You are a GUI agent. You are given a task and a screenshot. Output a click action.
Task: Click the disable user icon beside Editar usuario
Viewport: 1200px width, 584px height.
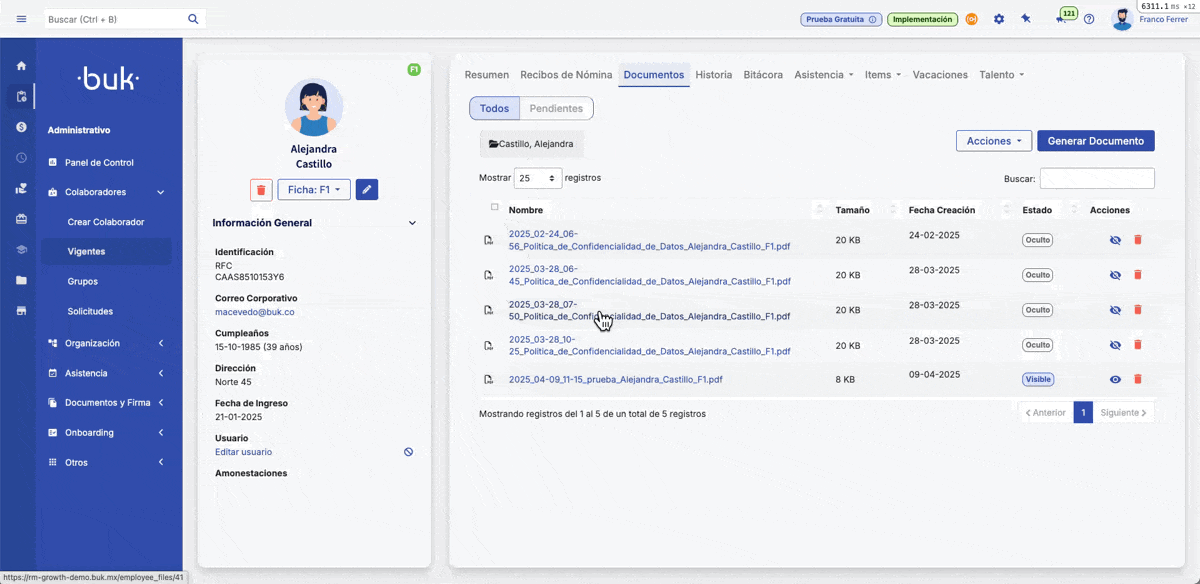tap(408, 452)
